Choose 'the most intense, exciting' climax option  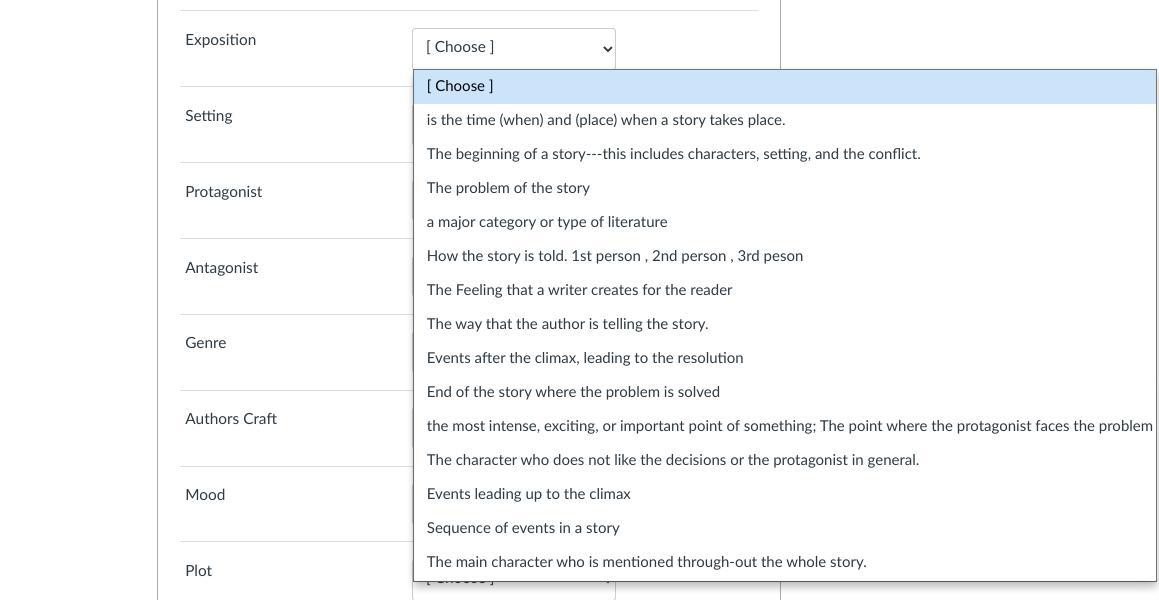click(x=789, y=426)
